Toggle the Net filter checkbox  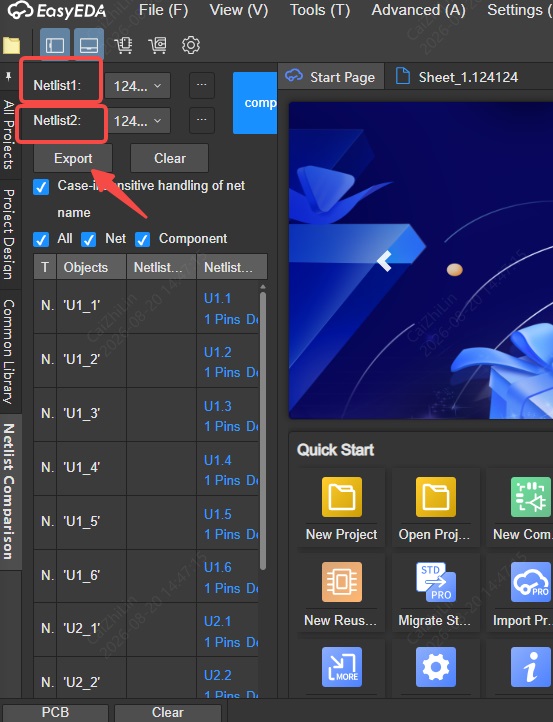[88, 239]
